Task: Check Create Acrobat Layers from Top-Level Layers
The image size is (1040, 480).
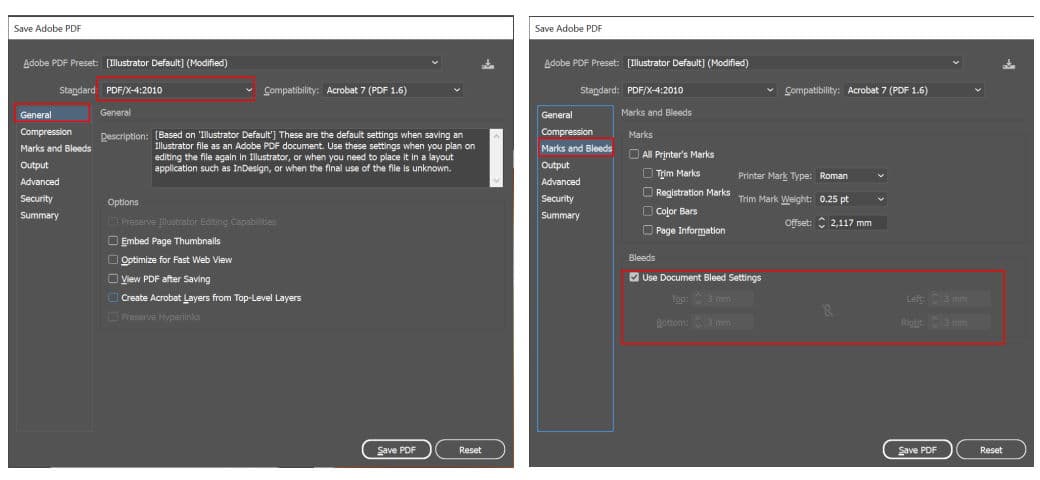Action: click(113, 298)
